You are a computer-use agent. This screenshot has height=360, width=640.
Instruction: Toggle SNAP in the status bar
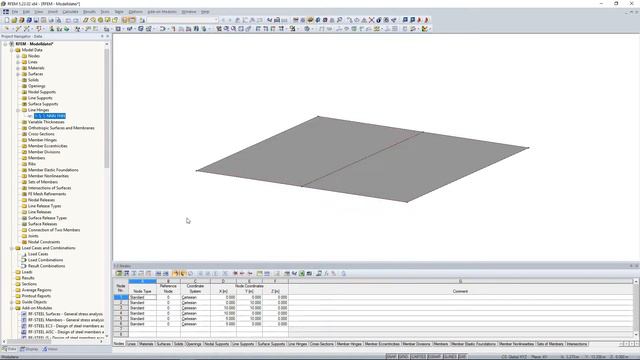pyautogui.click(x=391, y=357)
